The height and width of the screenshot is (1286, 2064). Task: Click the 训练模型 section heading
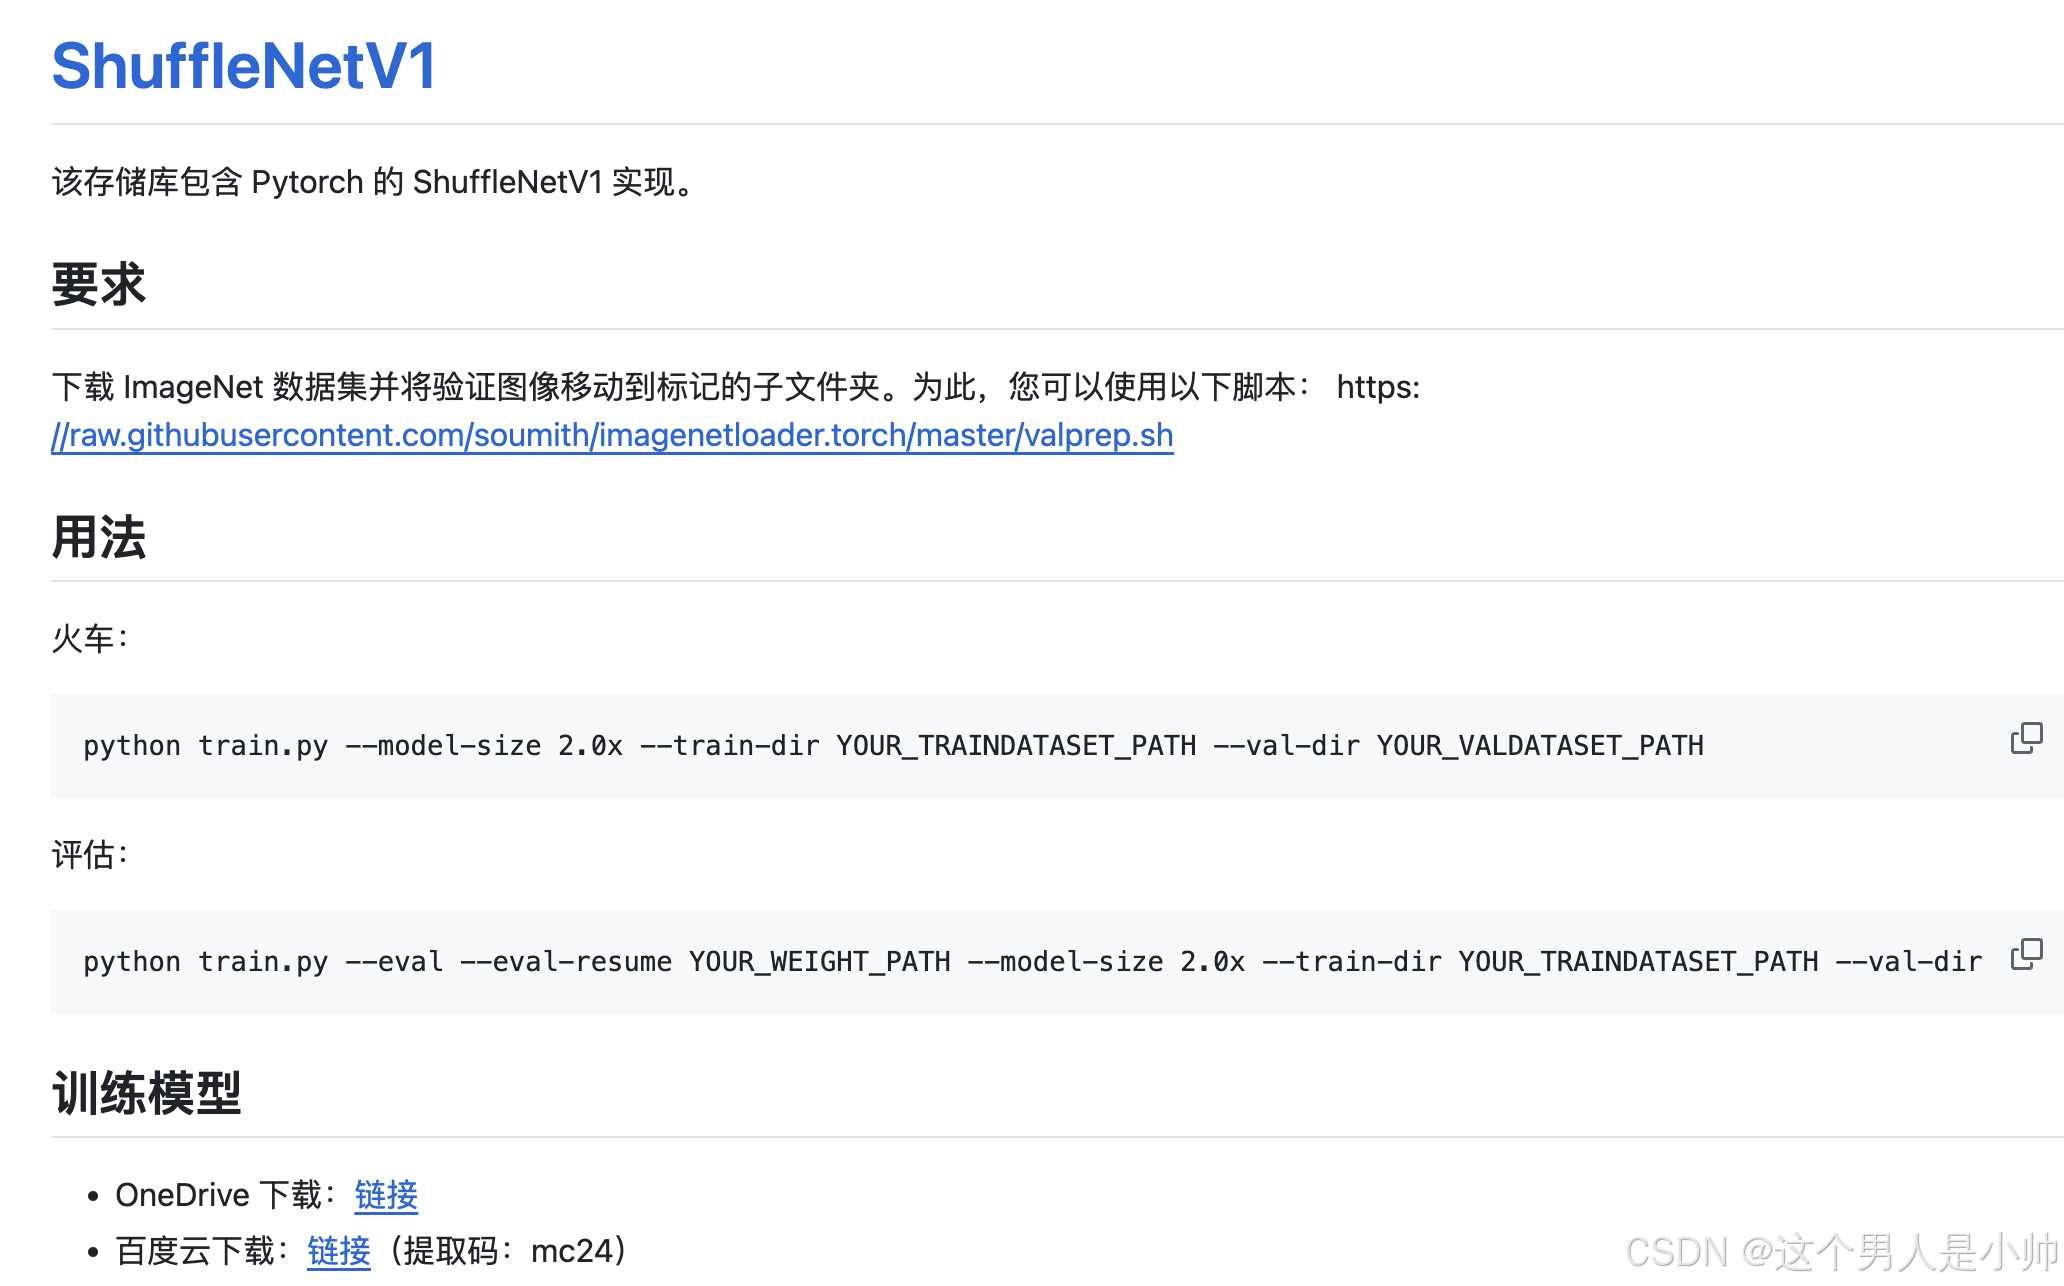(146, 1092)
